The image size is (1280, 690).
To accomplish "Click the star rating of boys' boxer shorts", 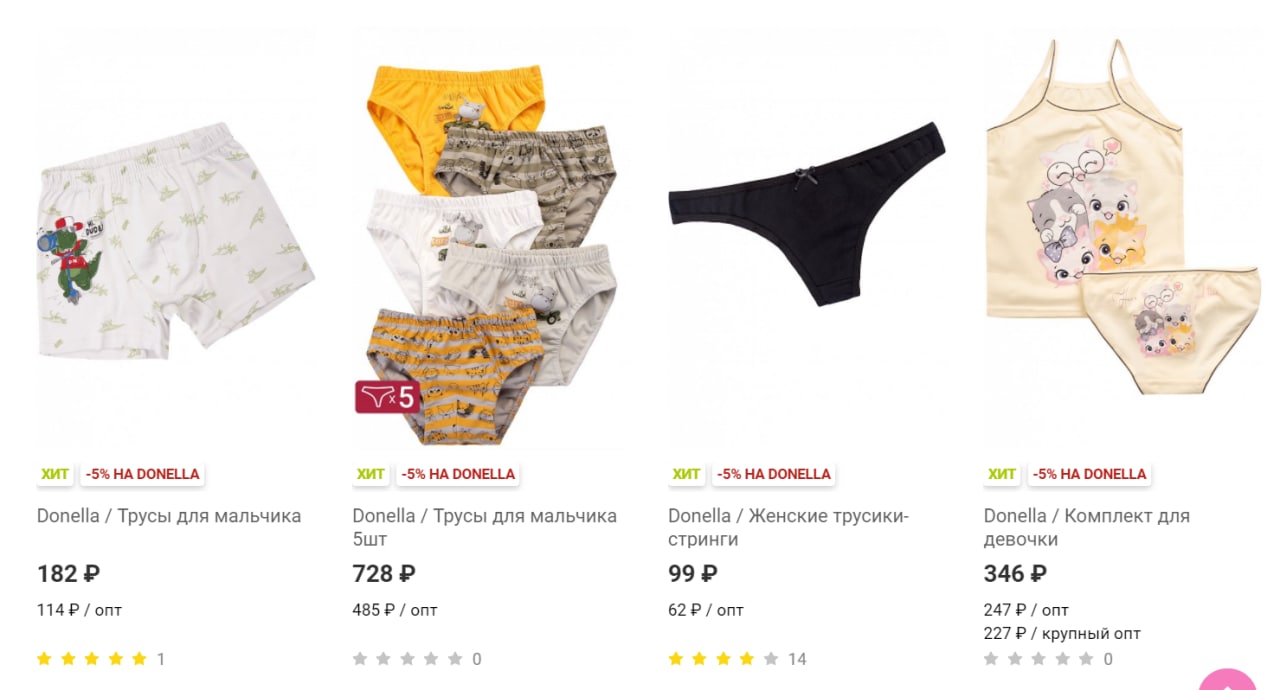I will [92, 659].
